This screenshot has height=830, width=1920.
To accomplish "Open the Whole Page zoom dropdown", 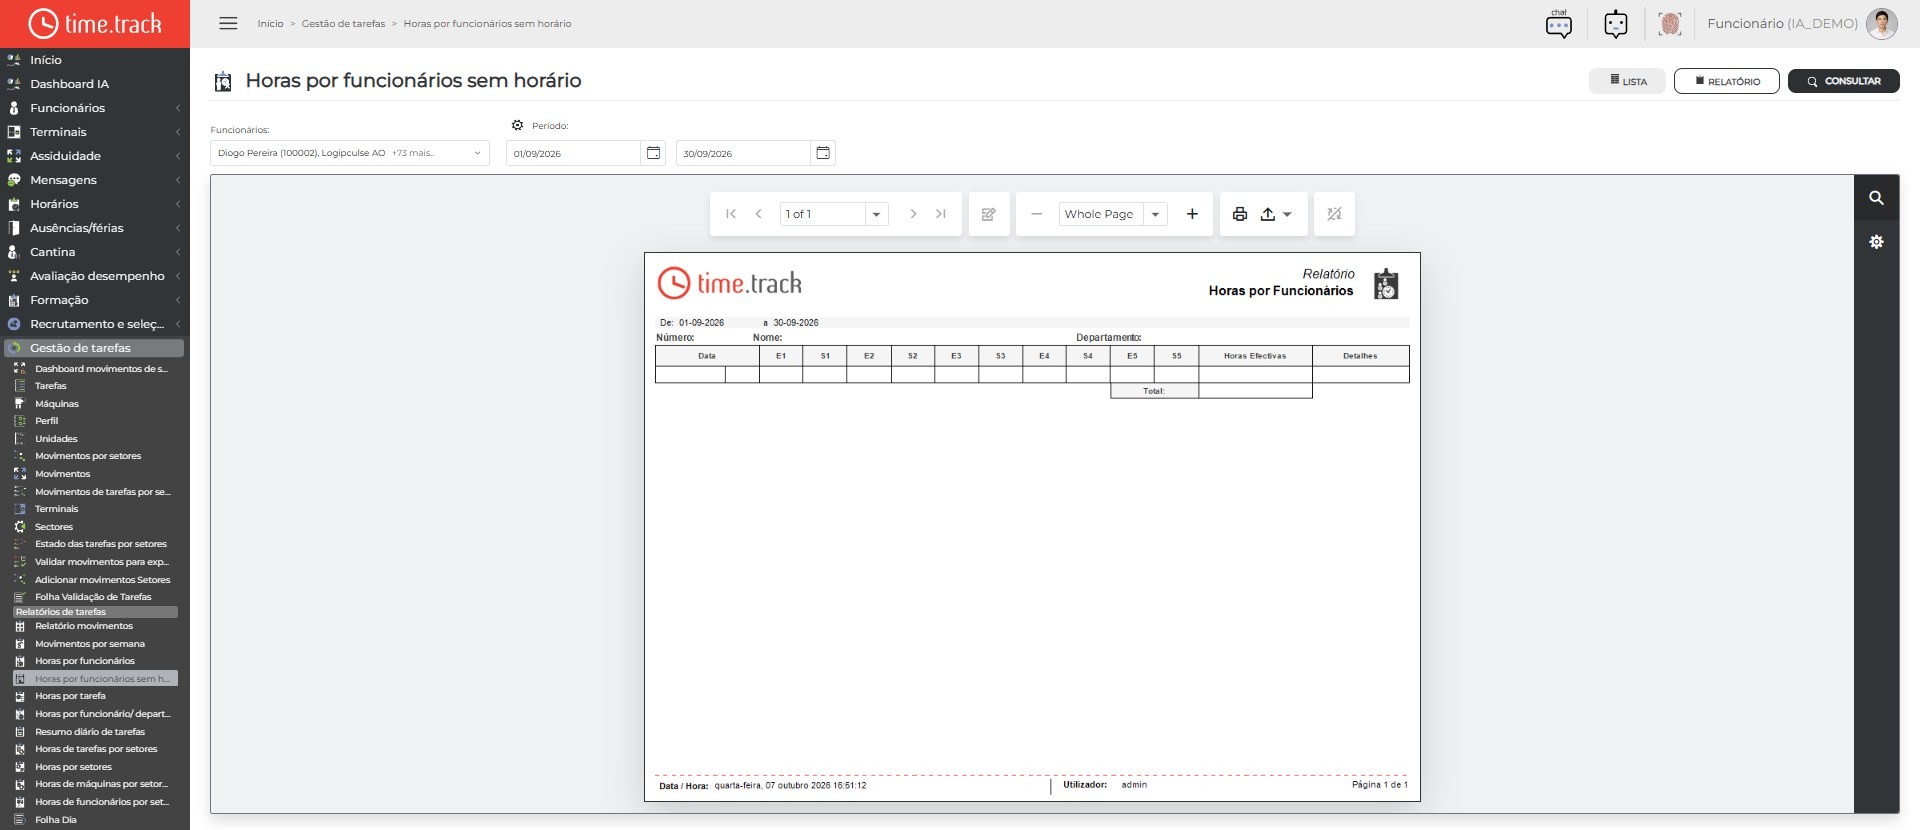I will pyautogui.click(x=1155, y=214).
